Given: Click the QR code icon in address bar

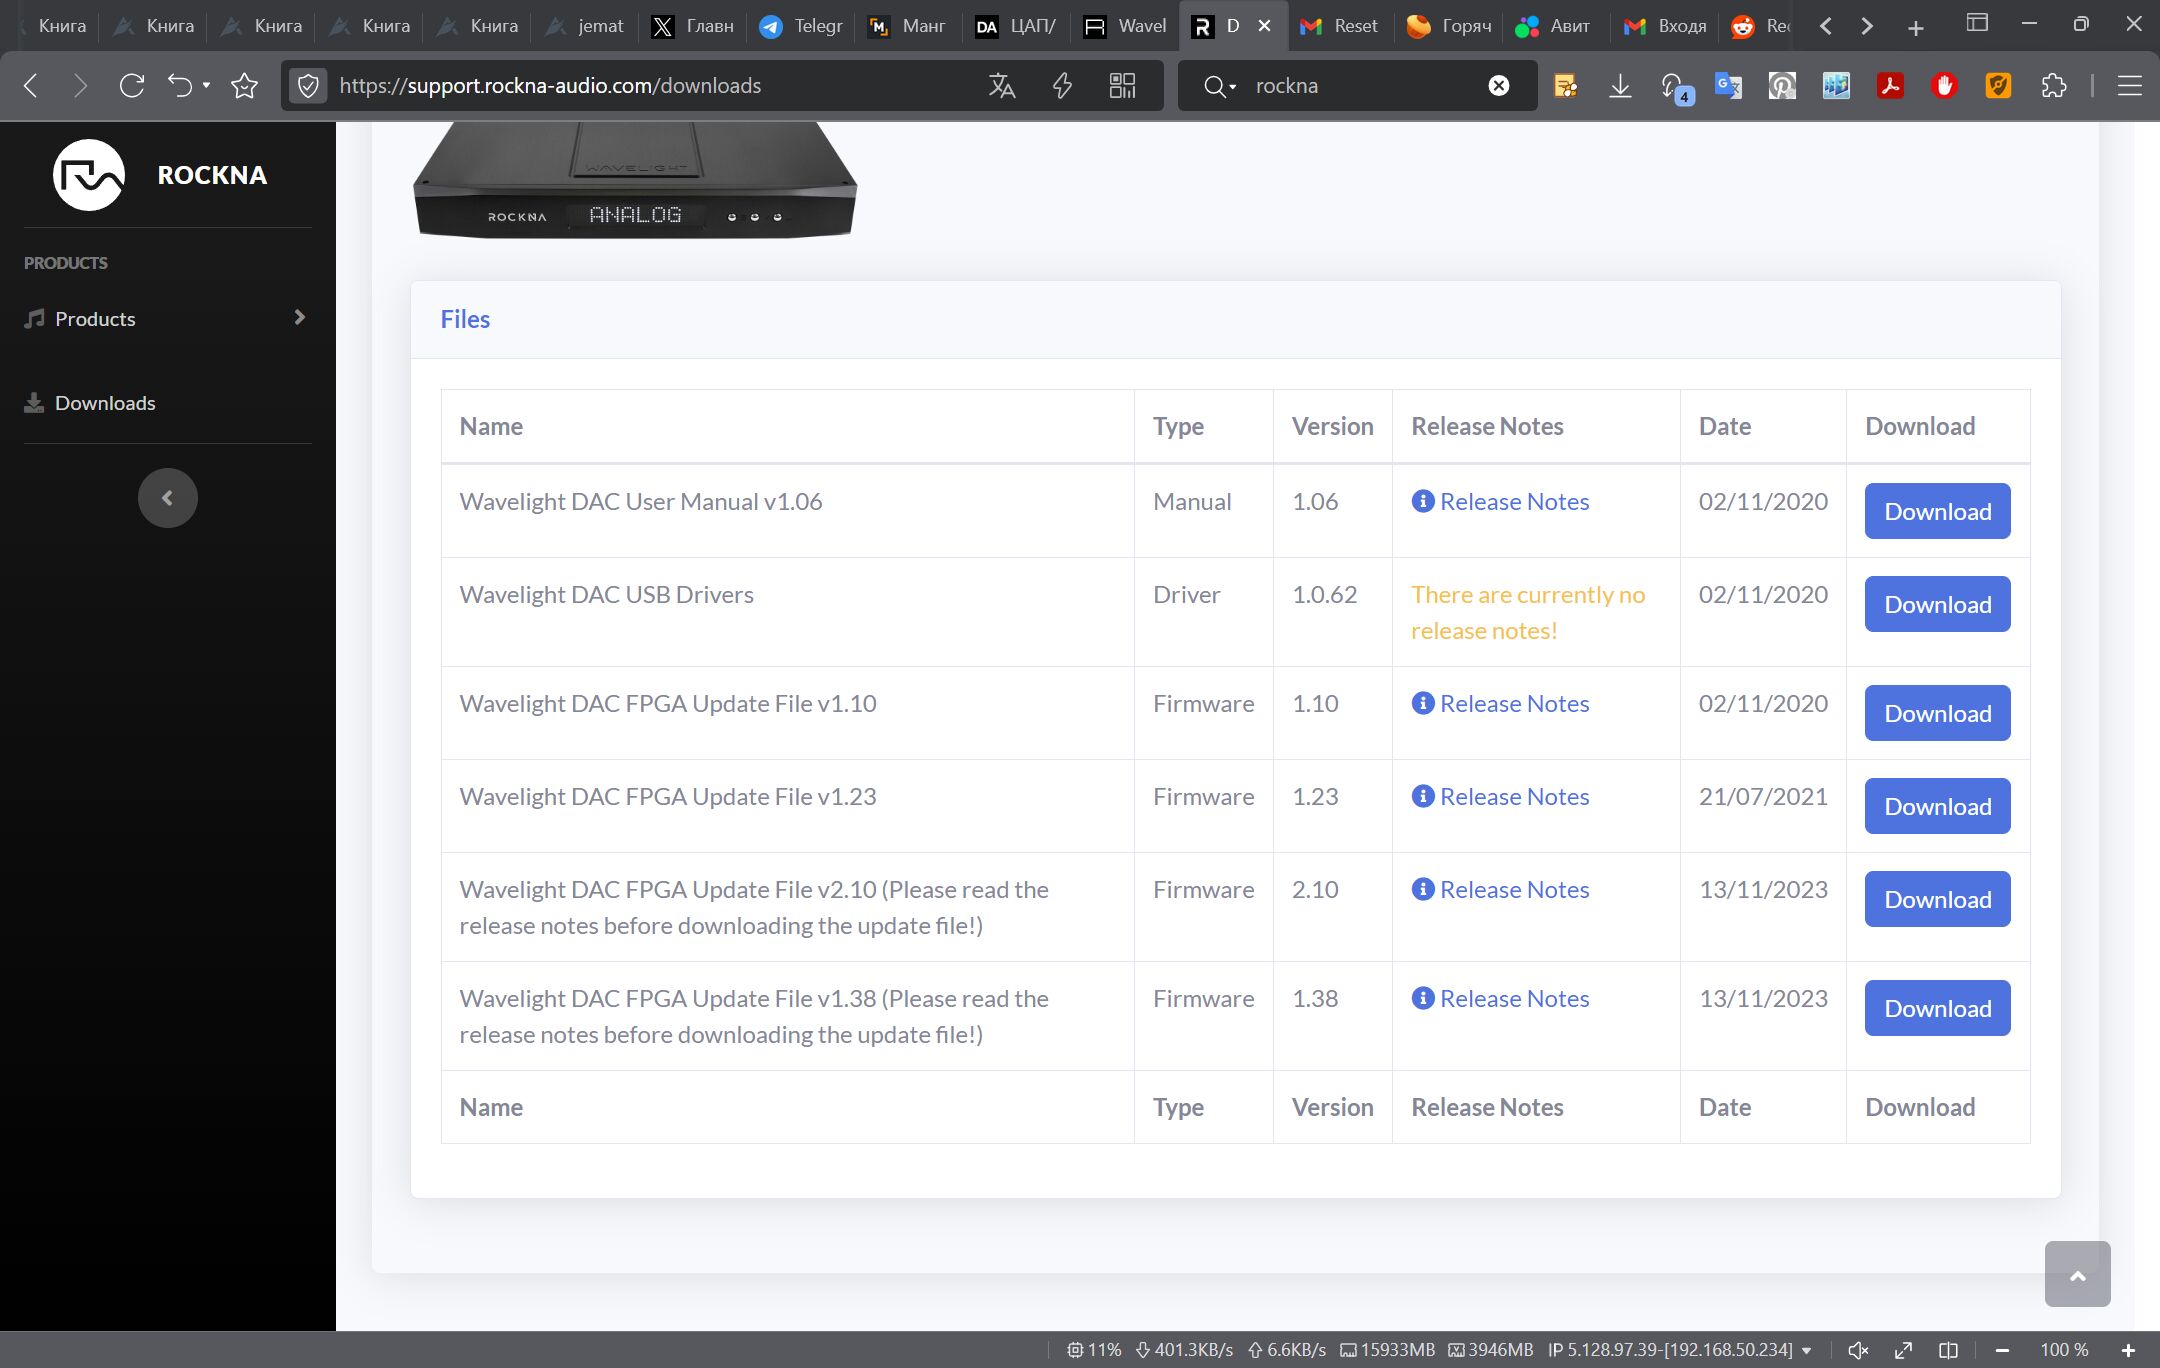Looking at the screenshot, I should pyautogui.click(x=1122, y=86).
